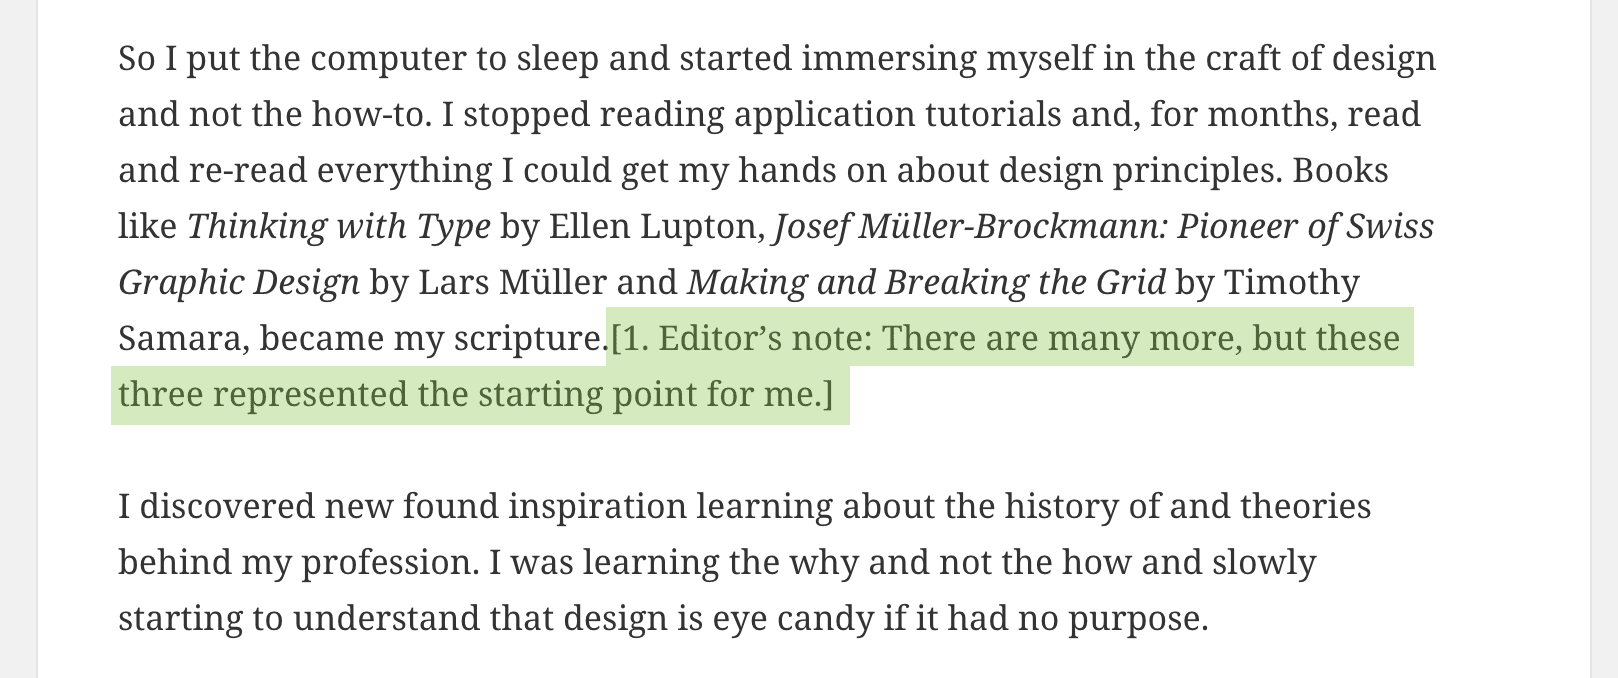
Task: Click the author name "Timothy"
Action: coord(1291,283)
